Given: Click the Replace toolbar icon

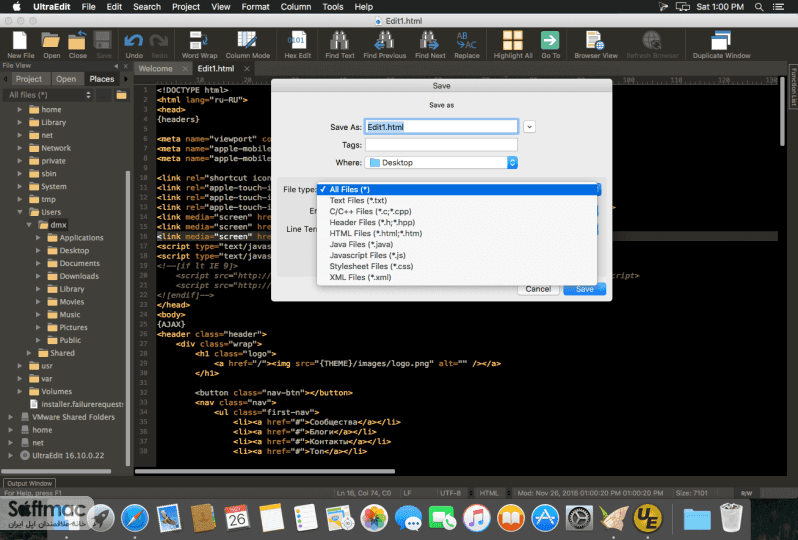Looking at the screenshot, I should point(466,44).
